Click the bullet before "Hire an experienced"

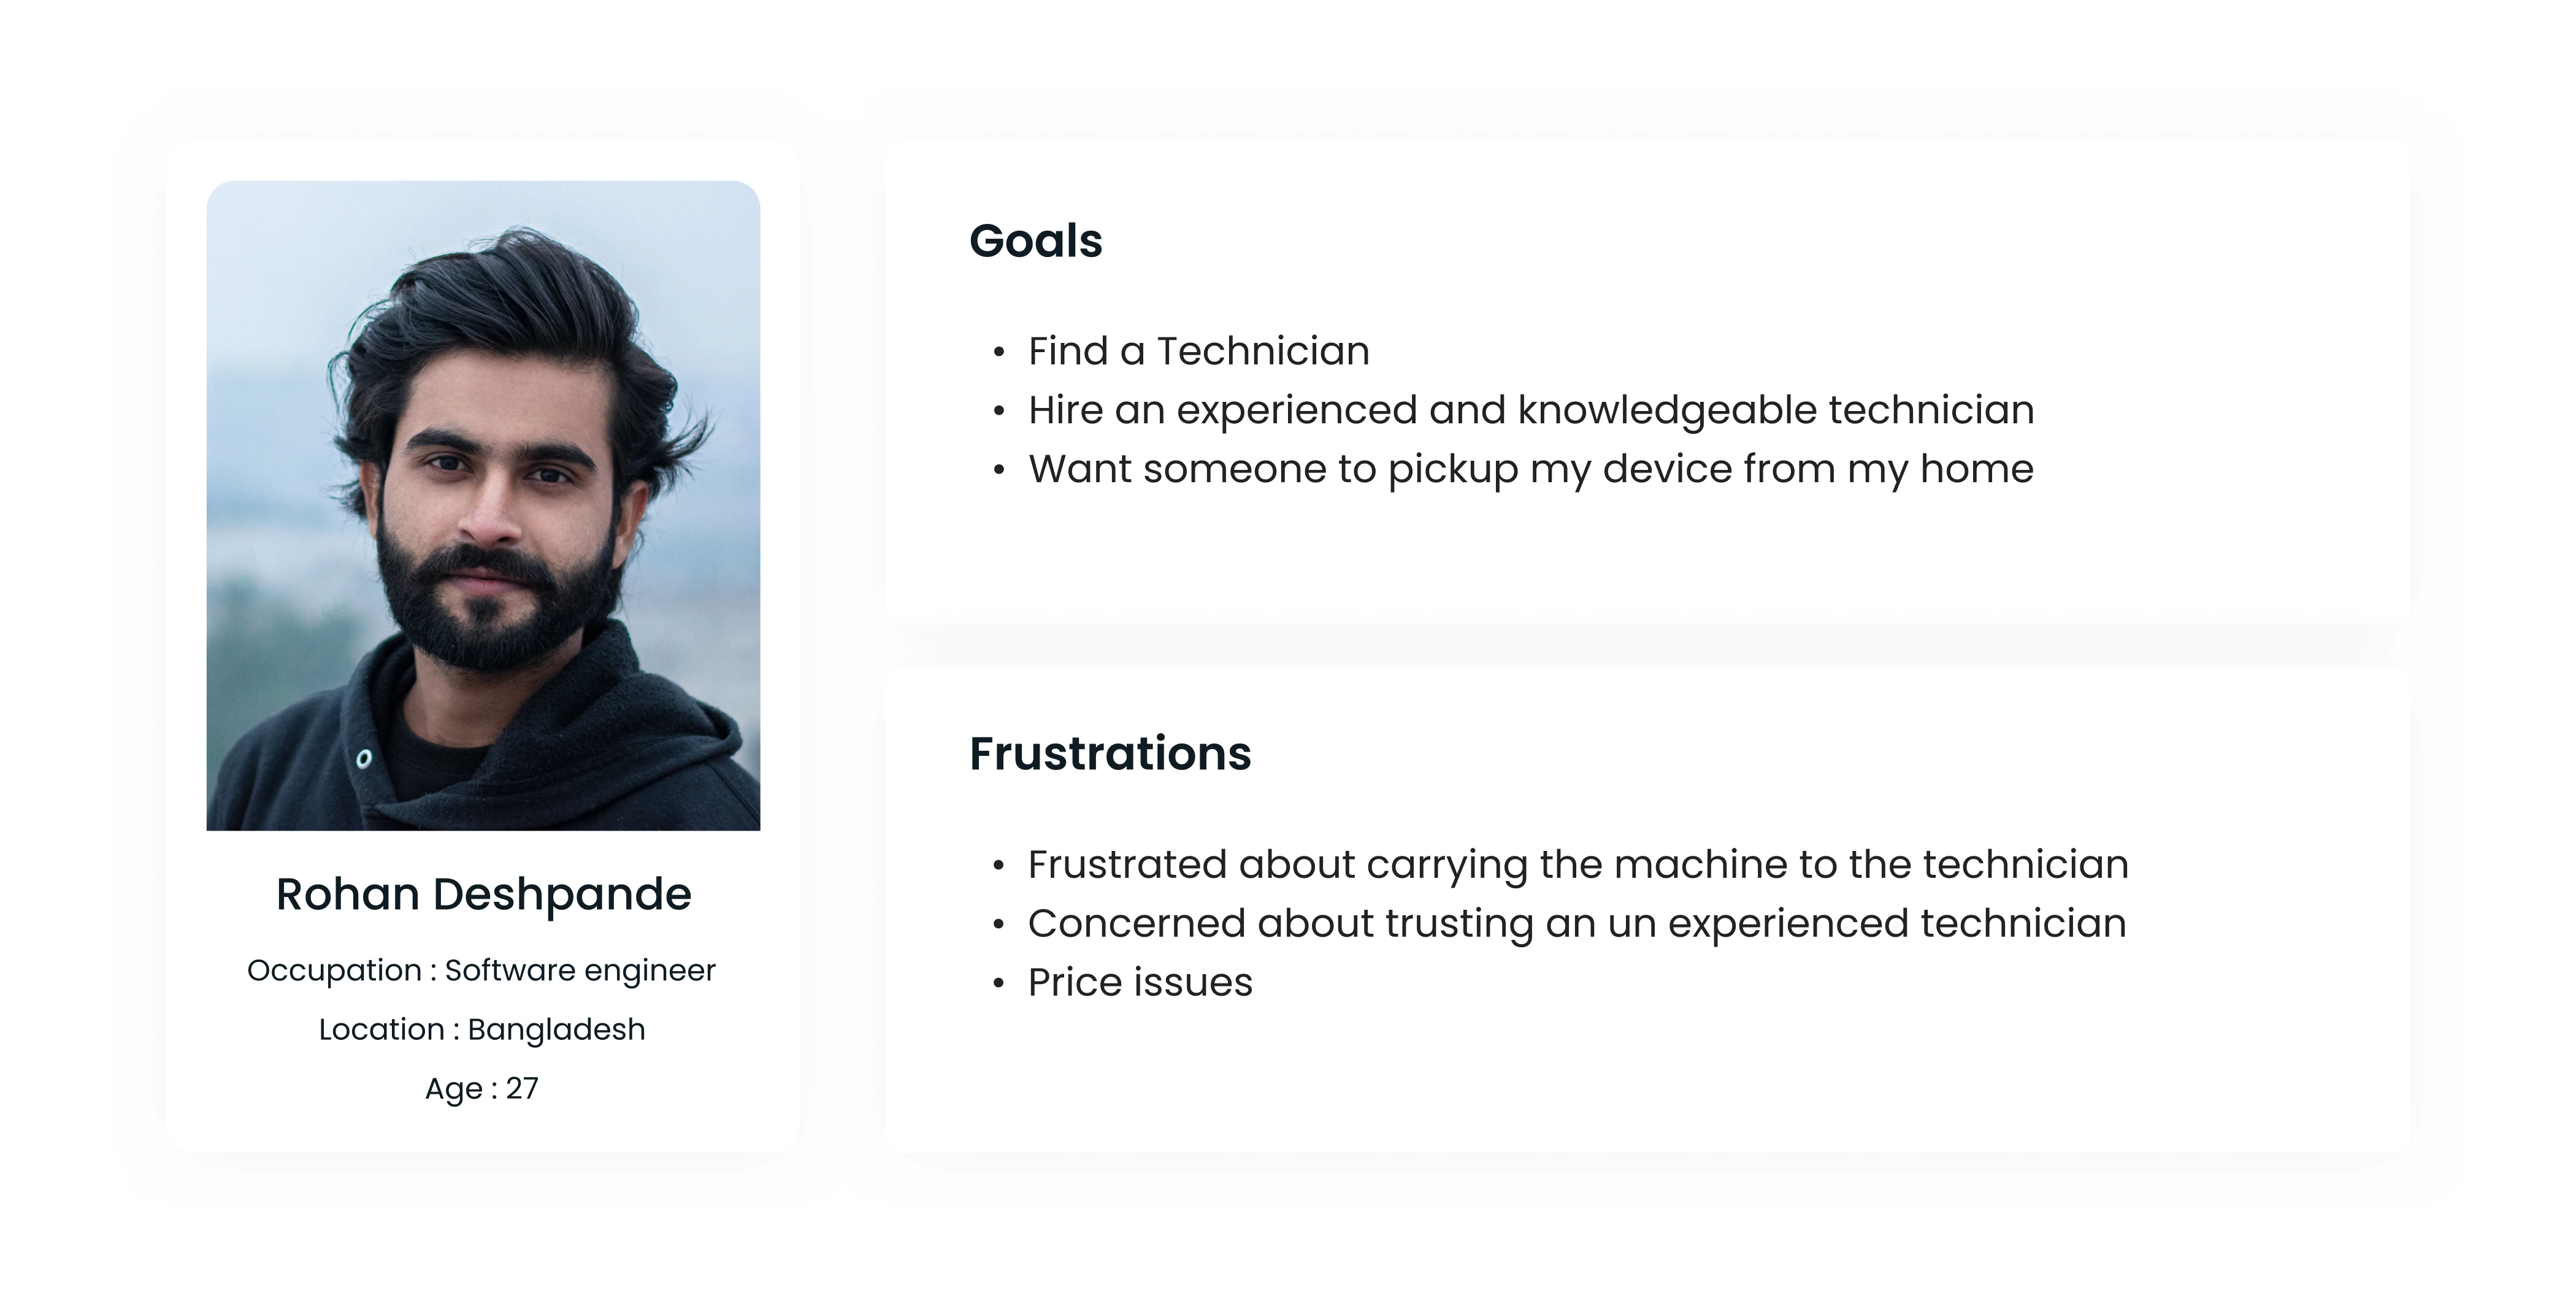click(998, 411)
